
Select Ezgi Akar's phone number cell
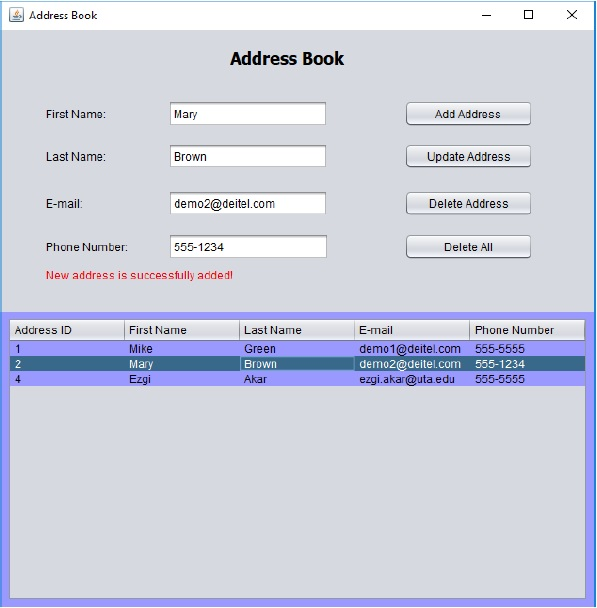click(527, 379)
